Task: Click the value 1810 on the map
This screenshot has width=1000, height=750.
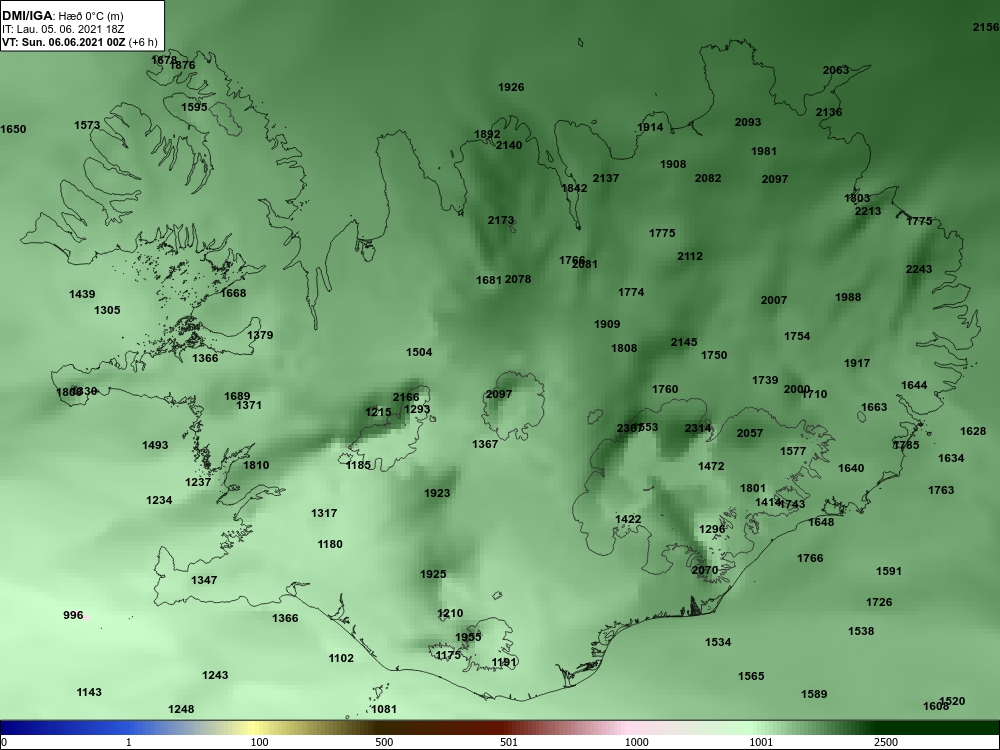Action: [x=256, y=465]
